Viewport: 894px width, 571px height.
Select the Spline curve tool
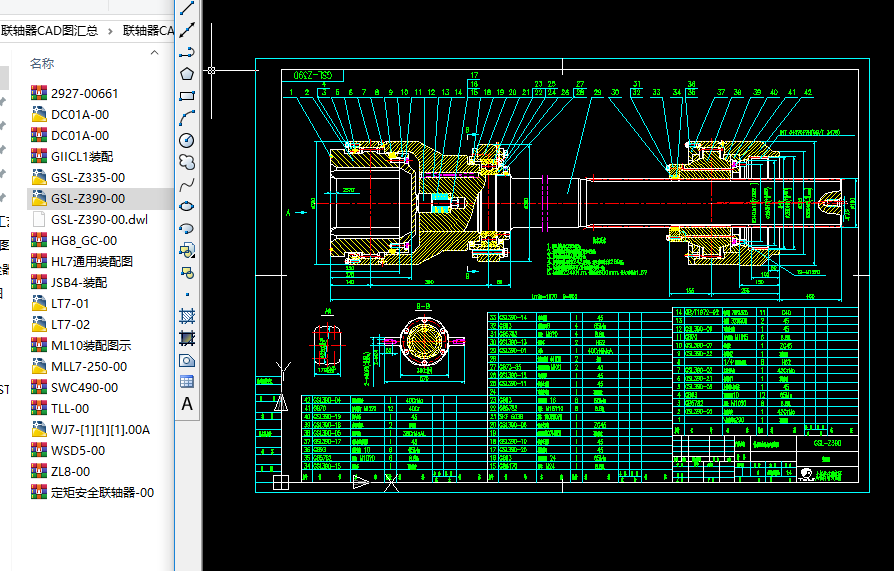pyautogui.click(x=187, y=184)
